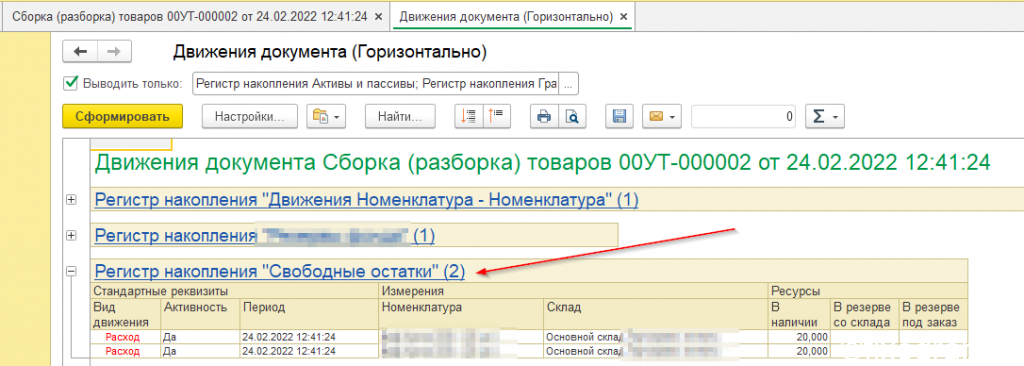Open the Настройки... dialog

click(x=249, y=117)
